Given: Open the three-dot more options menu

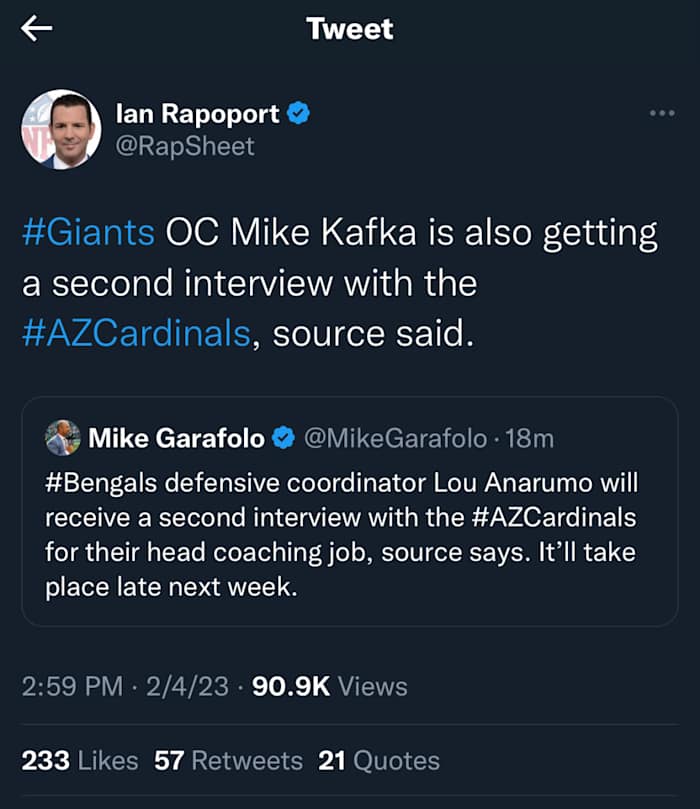Looking at the screenshot, I should 662,113.
